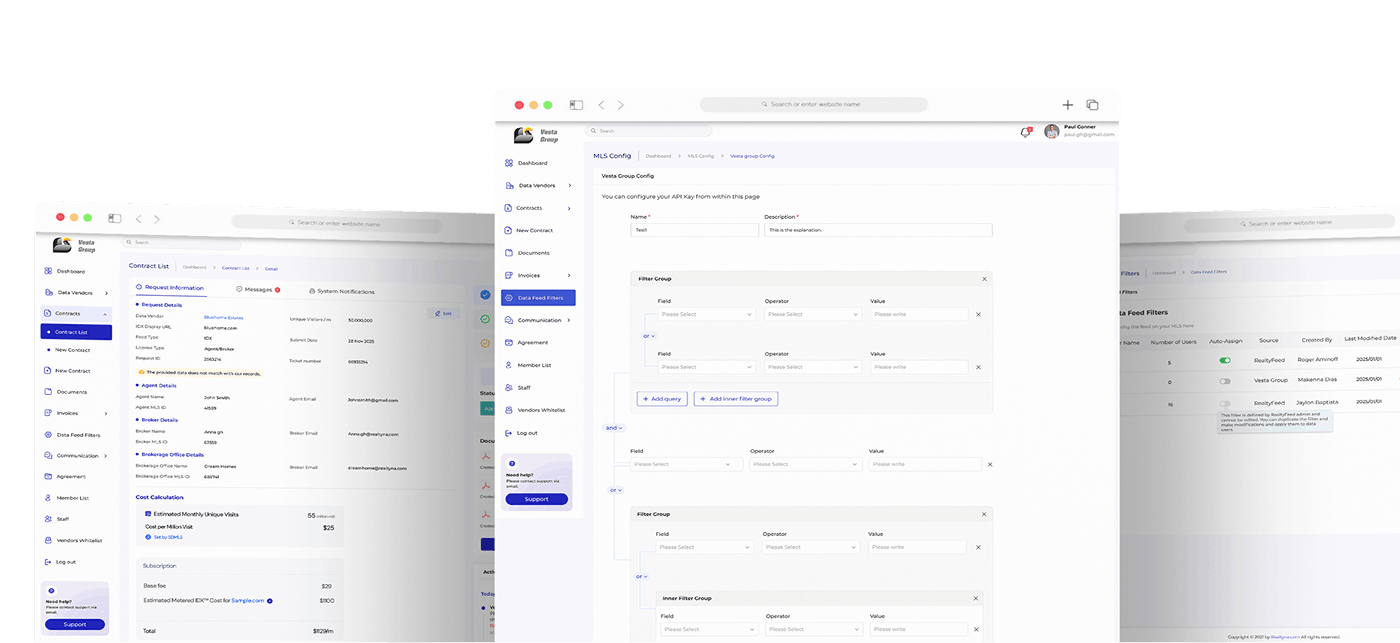Image resolution: width=1400 pixels, height=643 pixels.
Task: Close the Inner Filter Group panel
Action: 976,598
